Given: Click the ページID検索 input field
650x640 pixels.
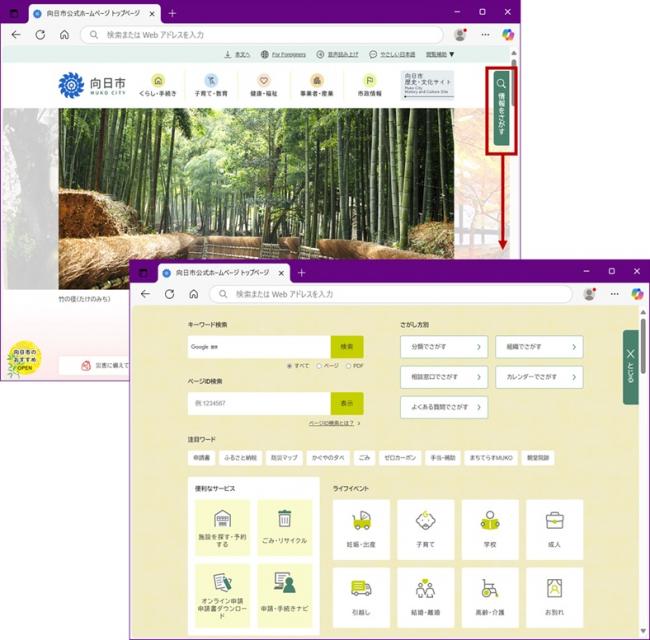Looking at the screenshot, I should click(259, 403).
